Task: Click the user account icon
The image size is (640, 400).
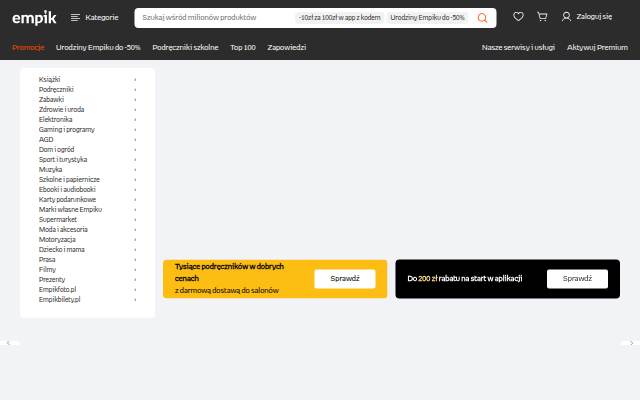Action: tap(566, 17)
